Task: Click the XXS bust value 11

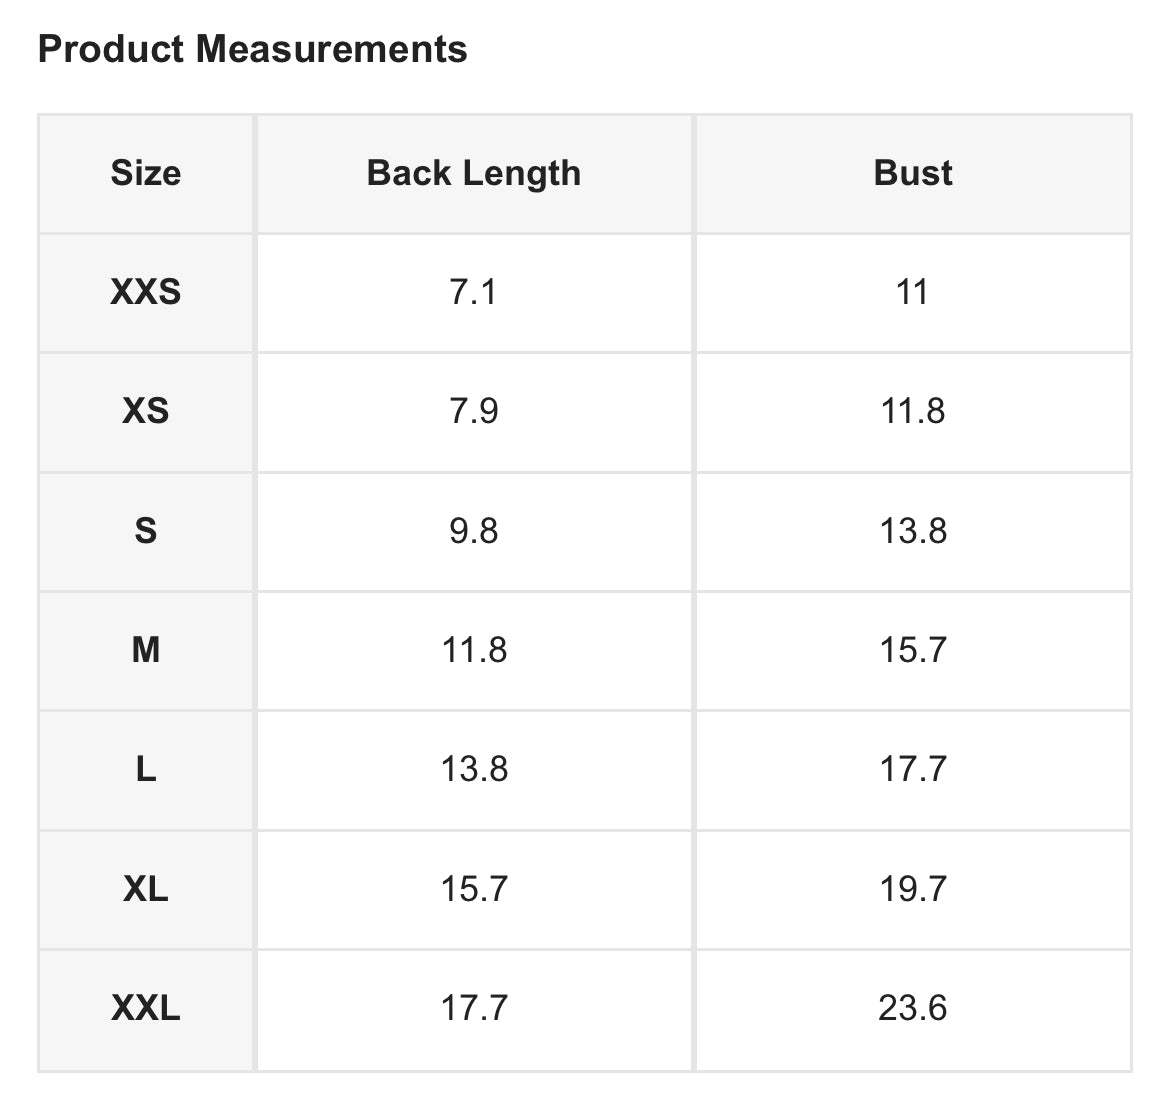Action: (x=913, y=292)
